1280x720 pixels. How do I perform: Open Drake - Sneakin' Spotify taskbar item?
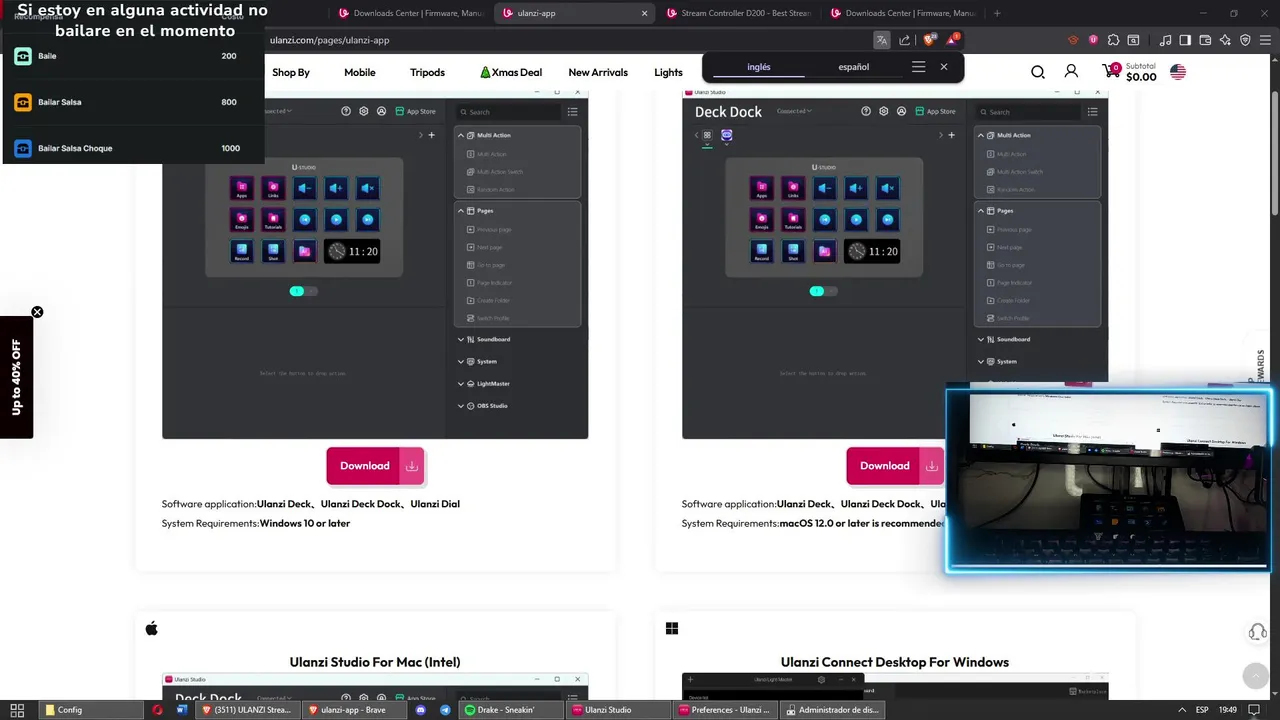[510, 710]
